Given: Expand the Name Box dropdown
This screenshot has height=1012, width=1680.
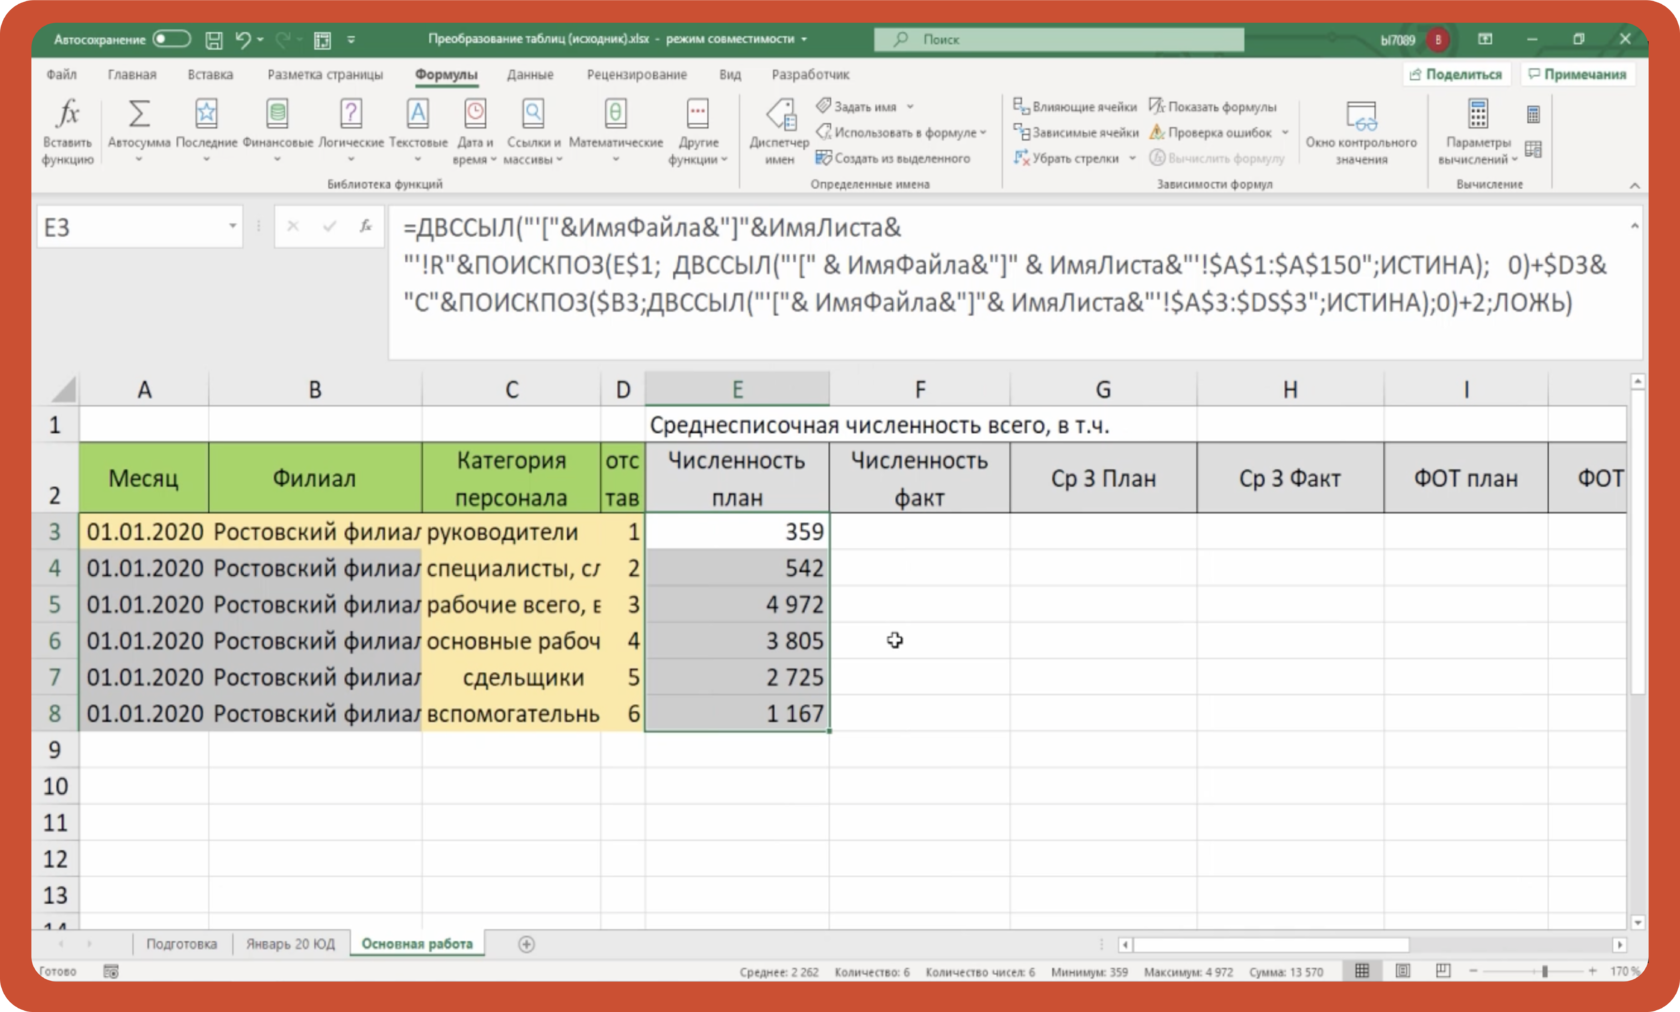Looking at the screenshot, I should (x=232, y=227).
